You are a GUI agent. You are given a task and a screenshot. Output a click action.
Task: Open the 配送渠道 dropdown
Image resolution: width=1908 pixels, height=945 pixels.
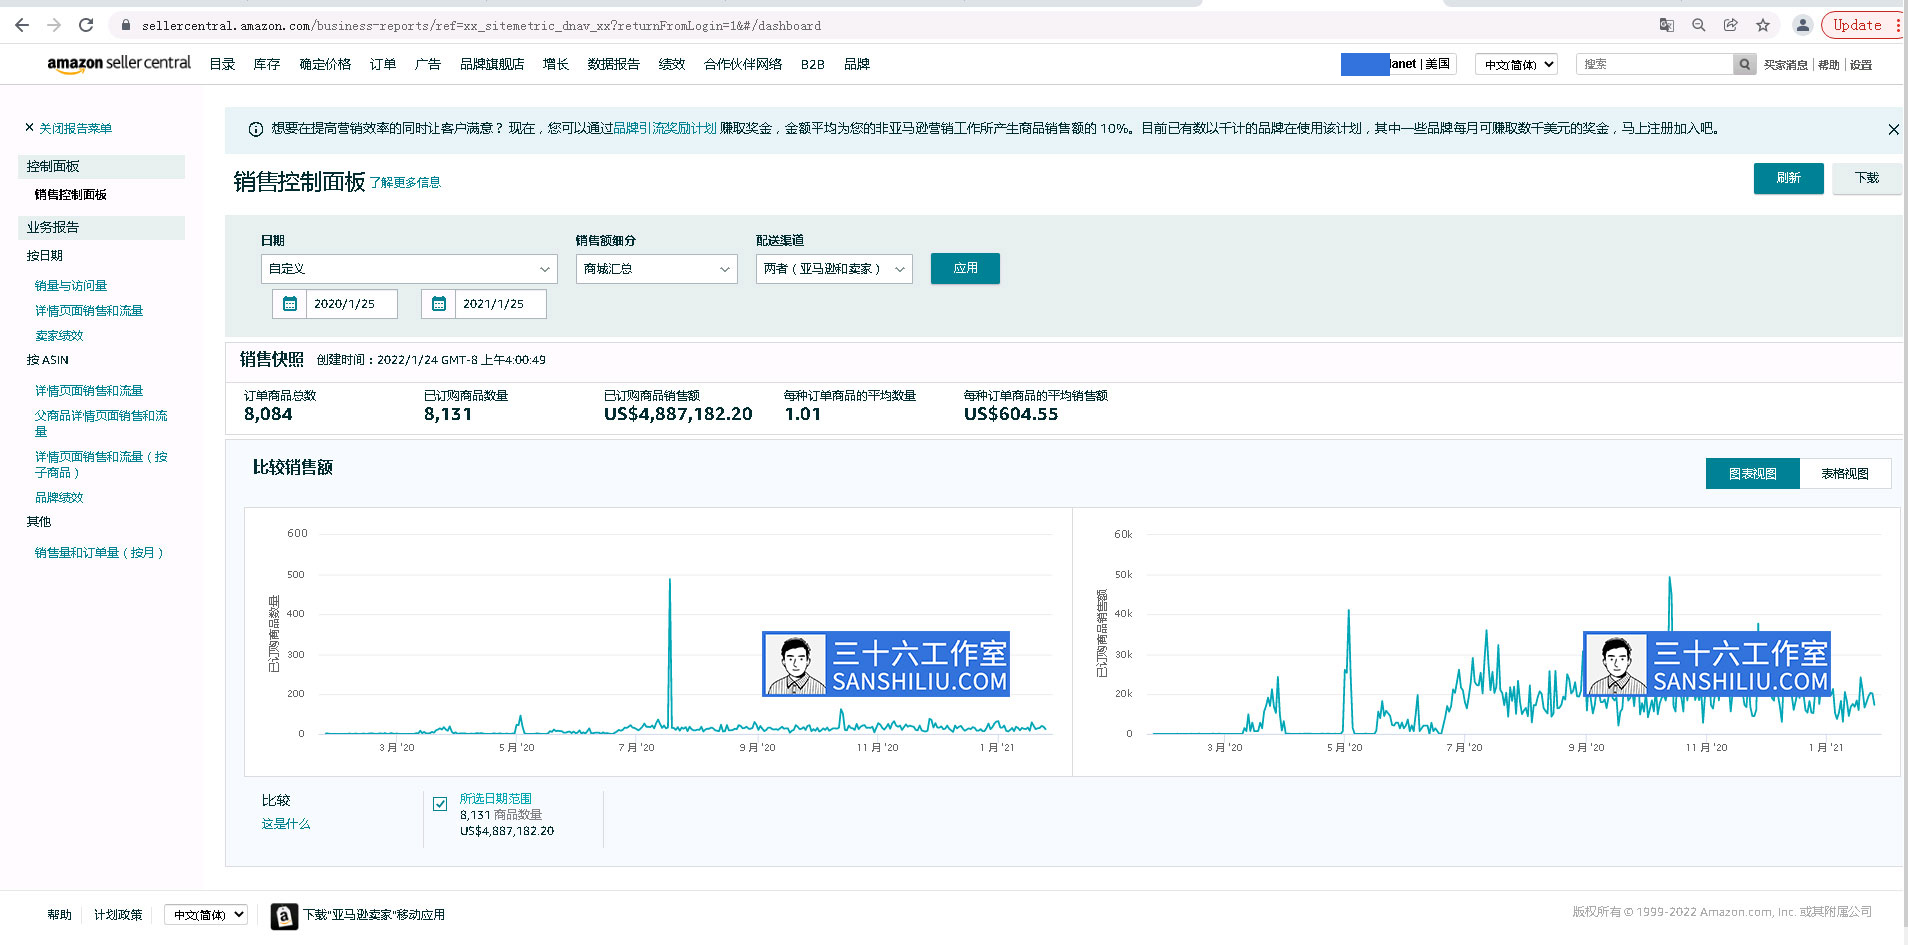[x=834, y=269]
